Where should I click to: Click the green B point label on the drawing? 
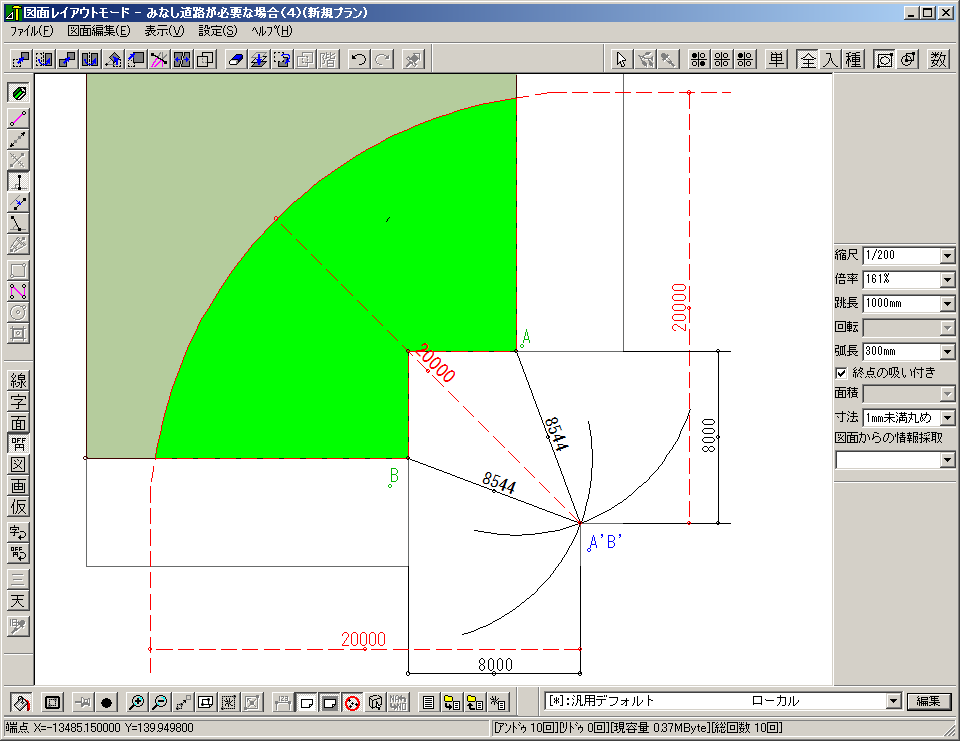(x=394, y=476)
